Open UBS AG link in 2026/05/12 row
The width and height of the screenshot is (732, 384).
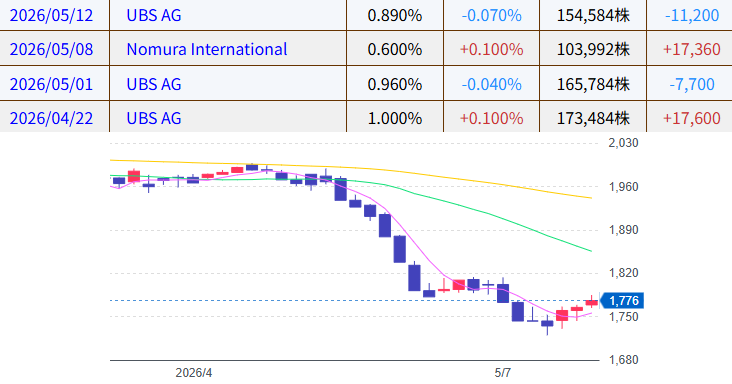tap(154, 15)
